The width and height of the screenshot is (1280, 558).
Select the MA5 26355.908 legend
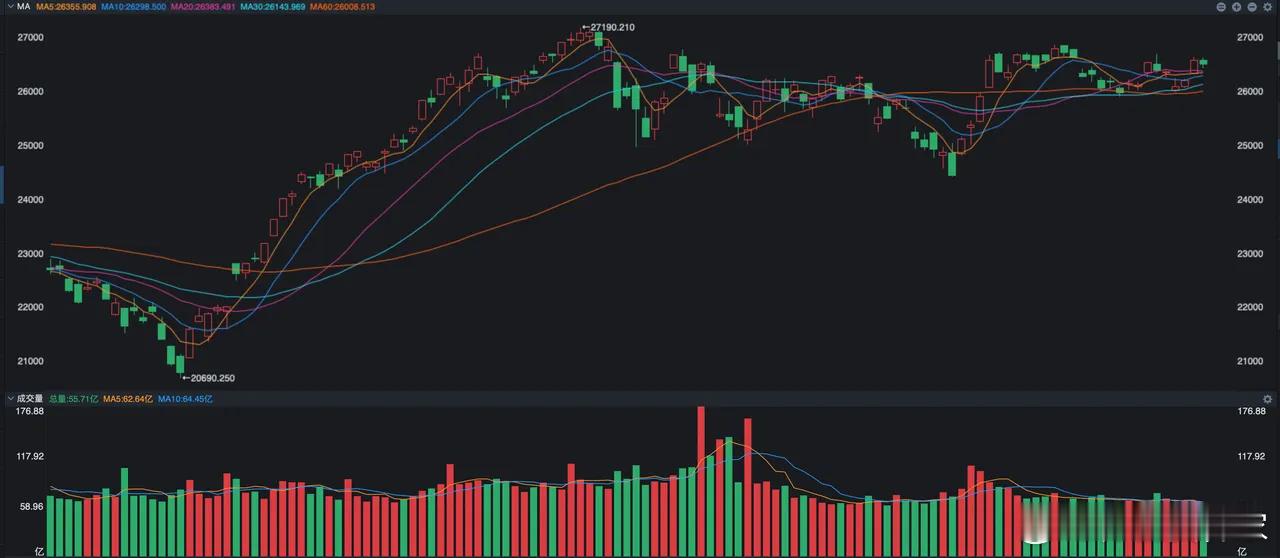pyautogui.click(x=66, y=6)
